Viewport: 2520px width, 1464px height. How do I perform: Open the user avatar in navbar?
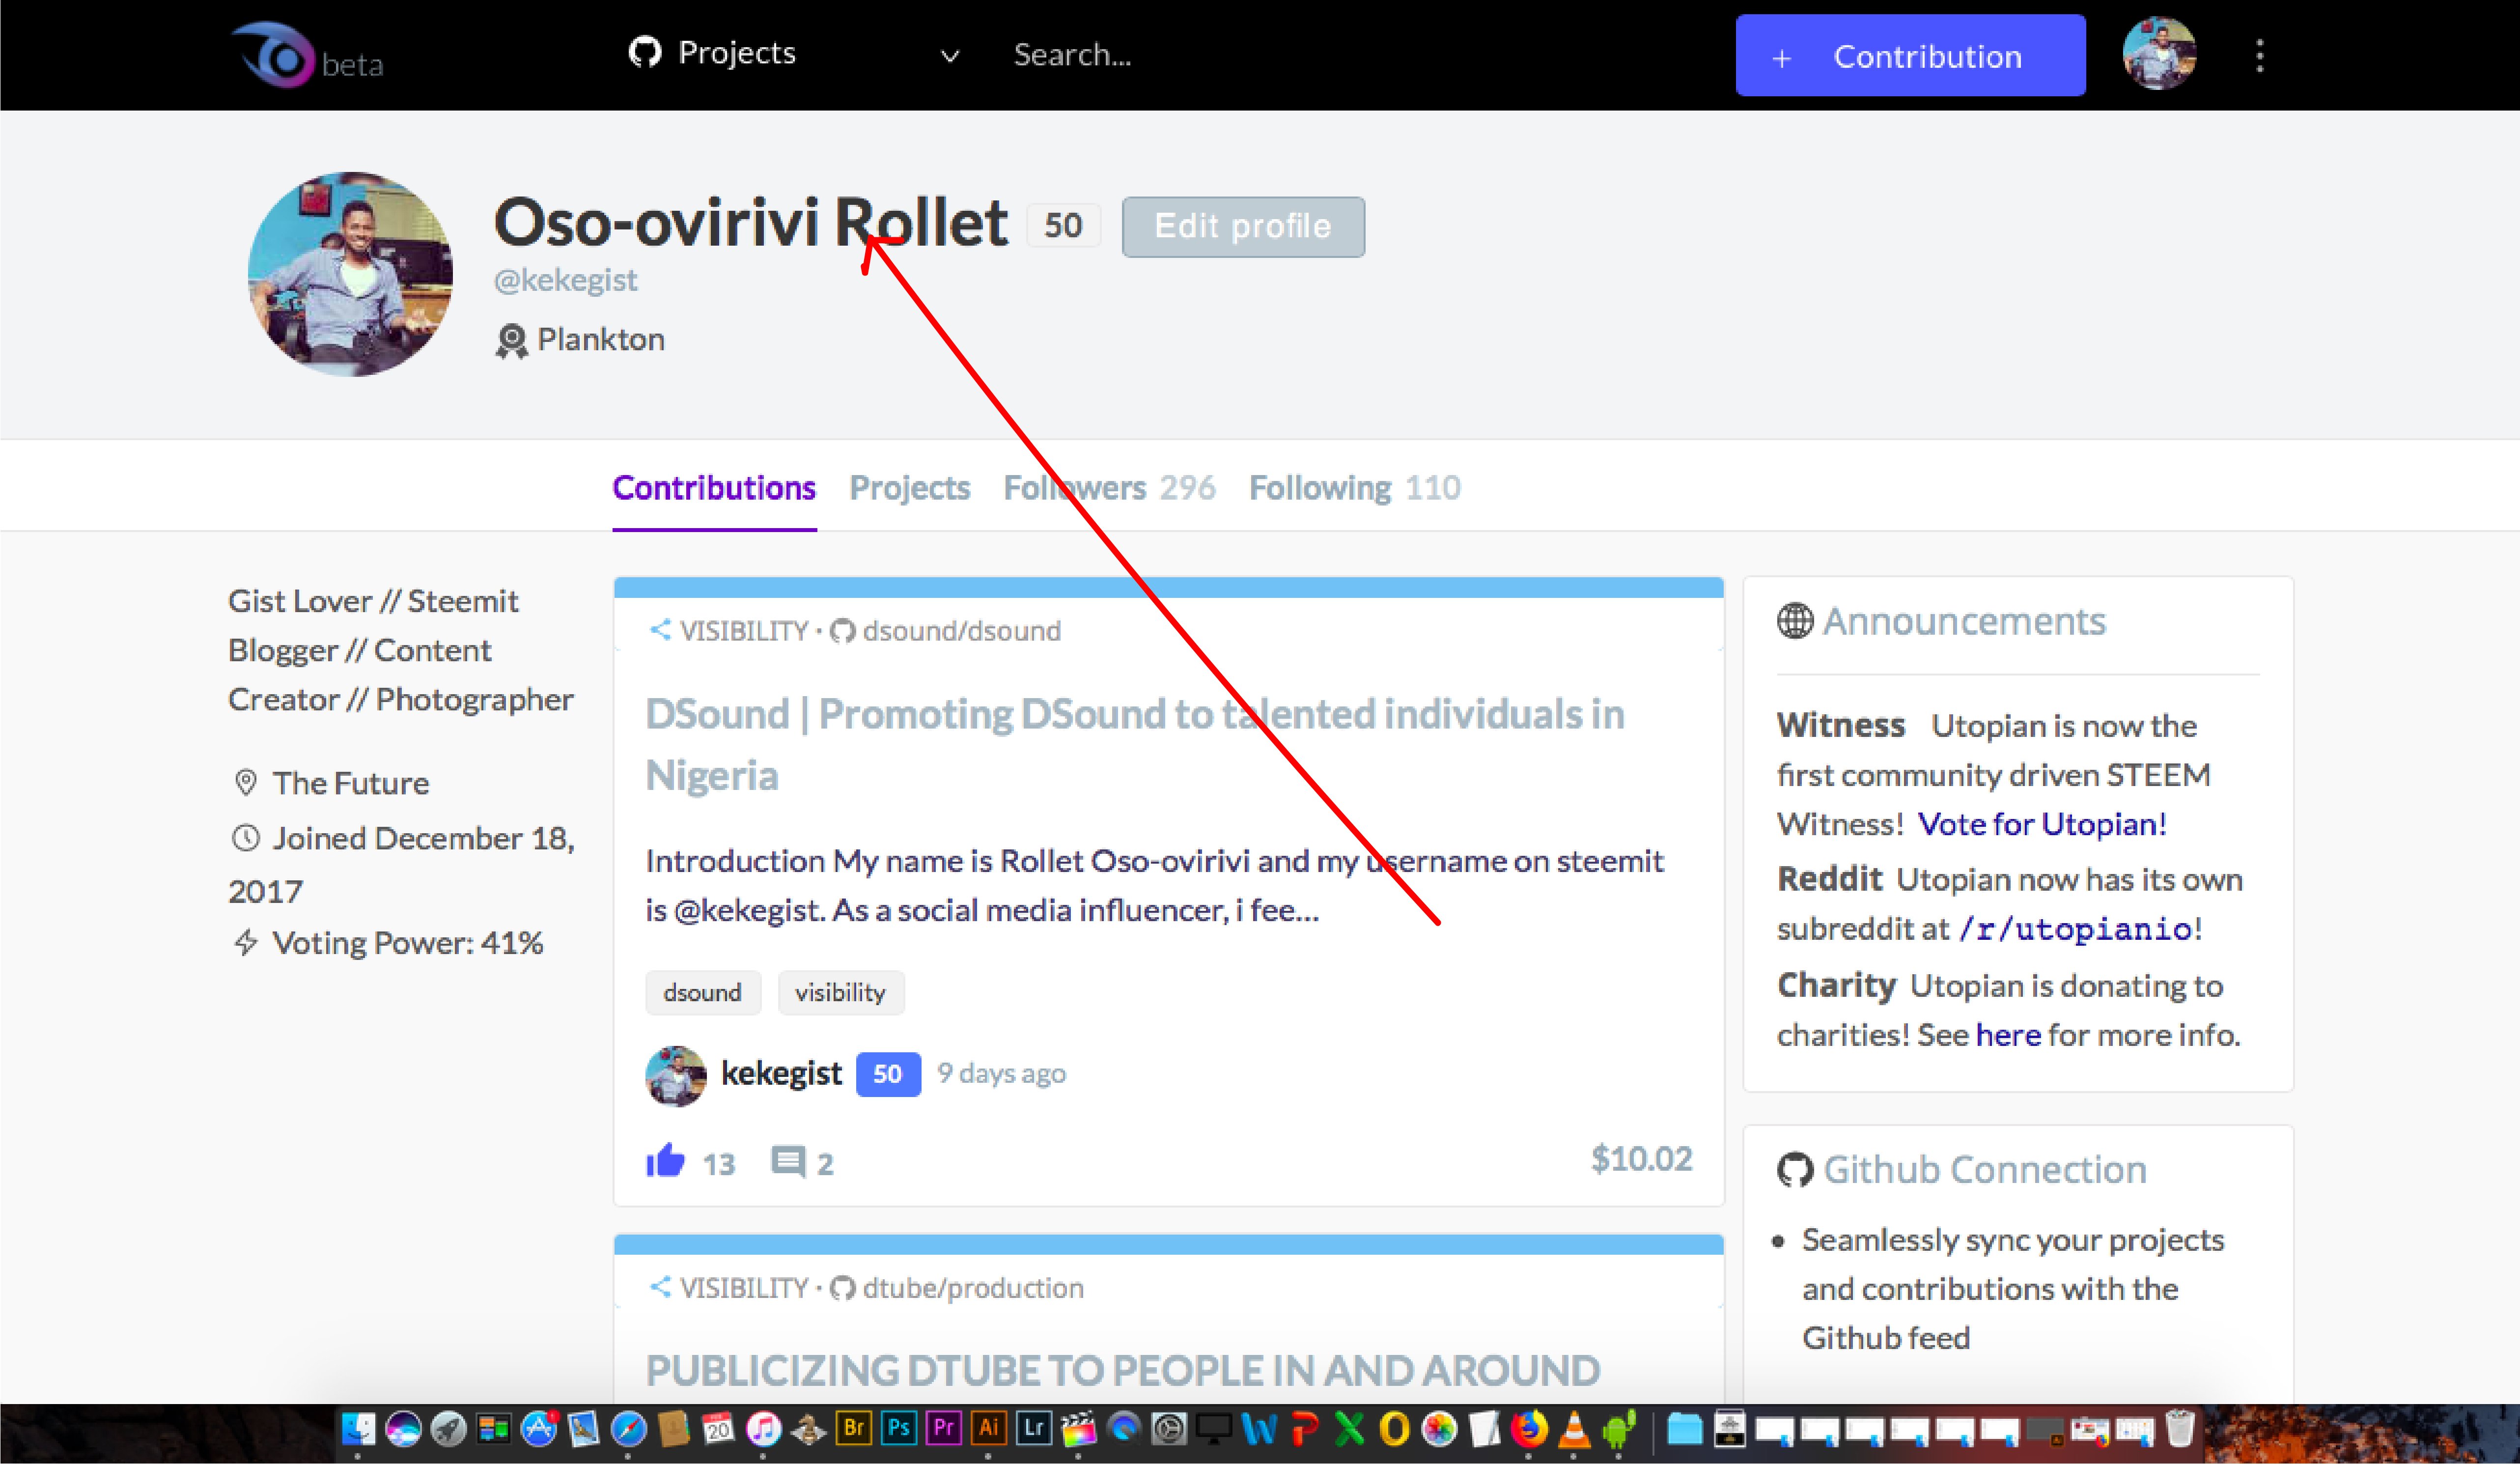click(2159, 54)
